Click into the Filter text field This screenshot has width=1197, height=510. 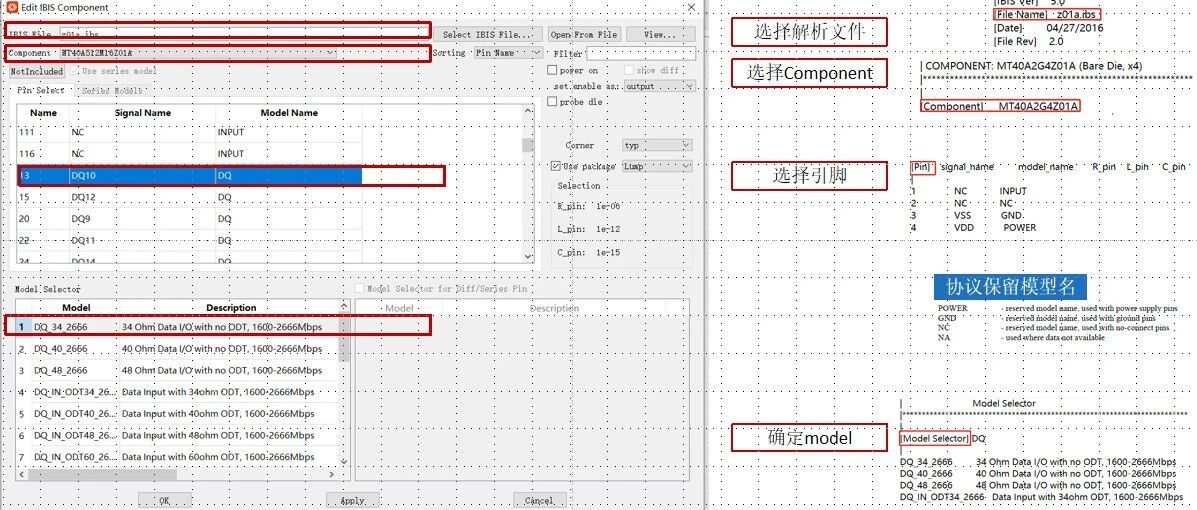coord(640,54)
